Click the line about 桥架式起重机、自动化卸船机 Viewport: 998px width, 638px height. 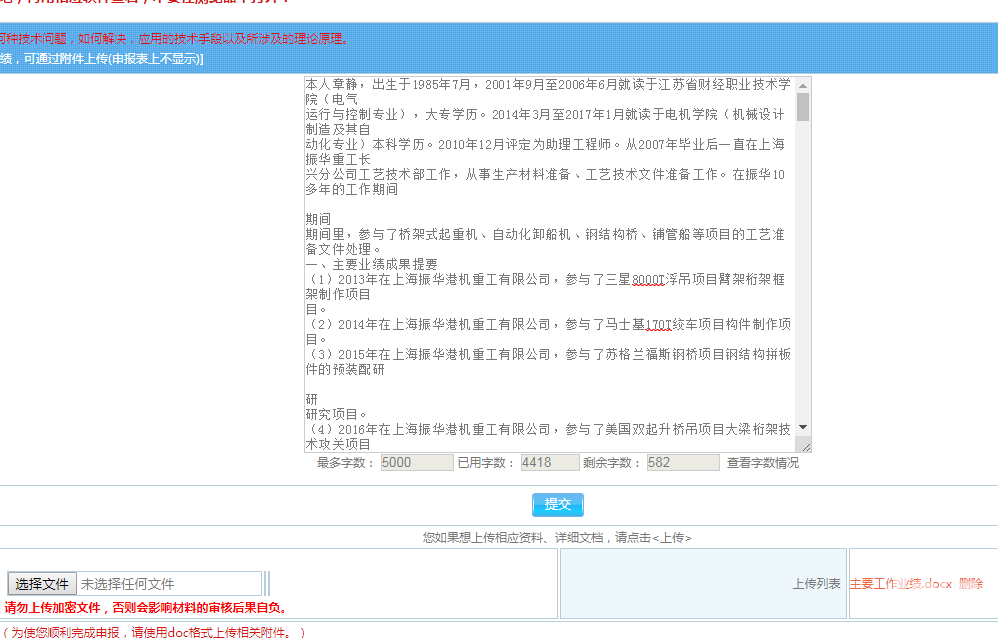[545, 234]
